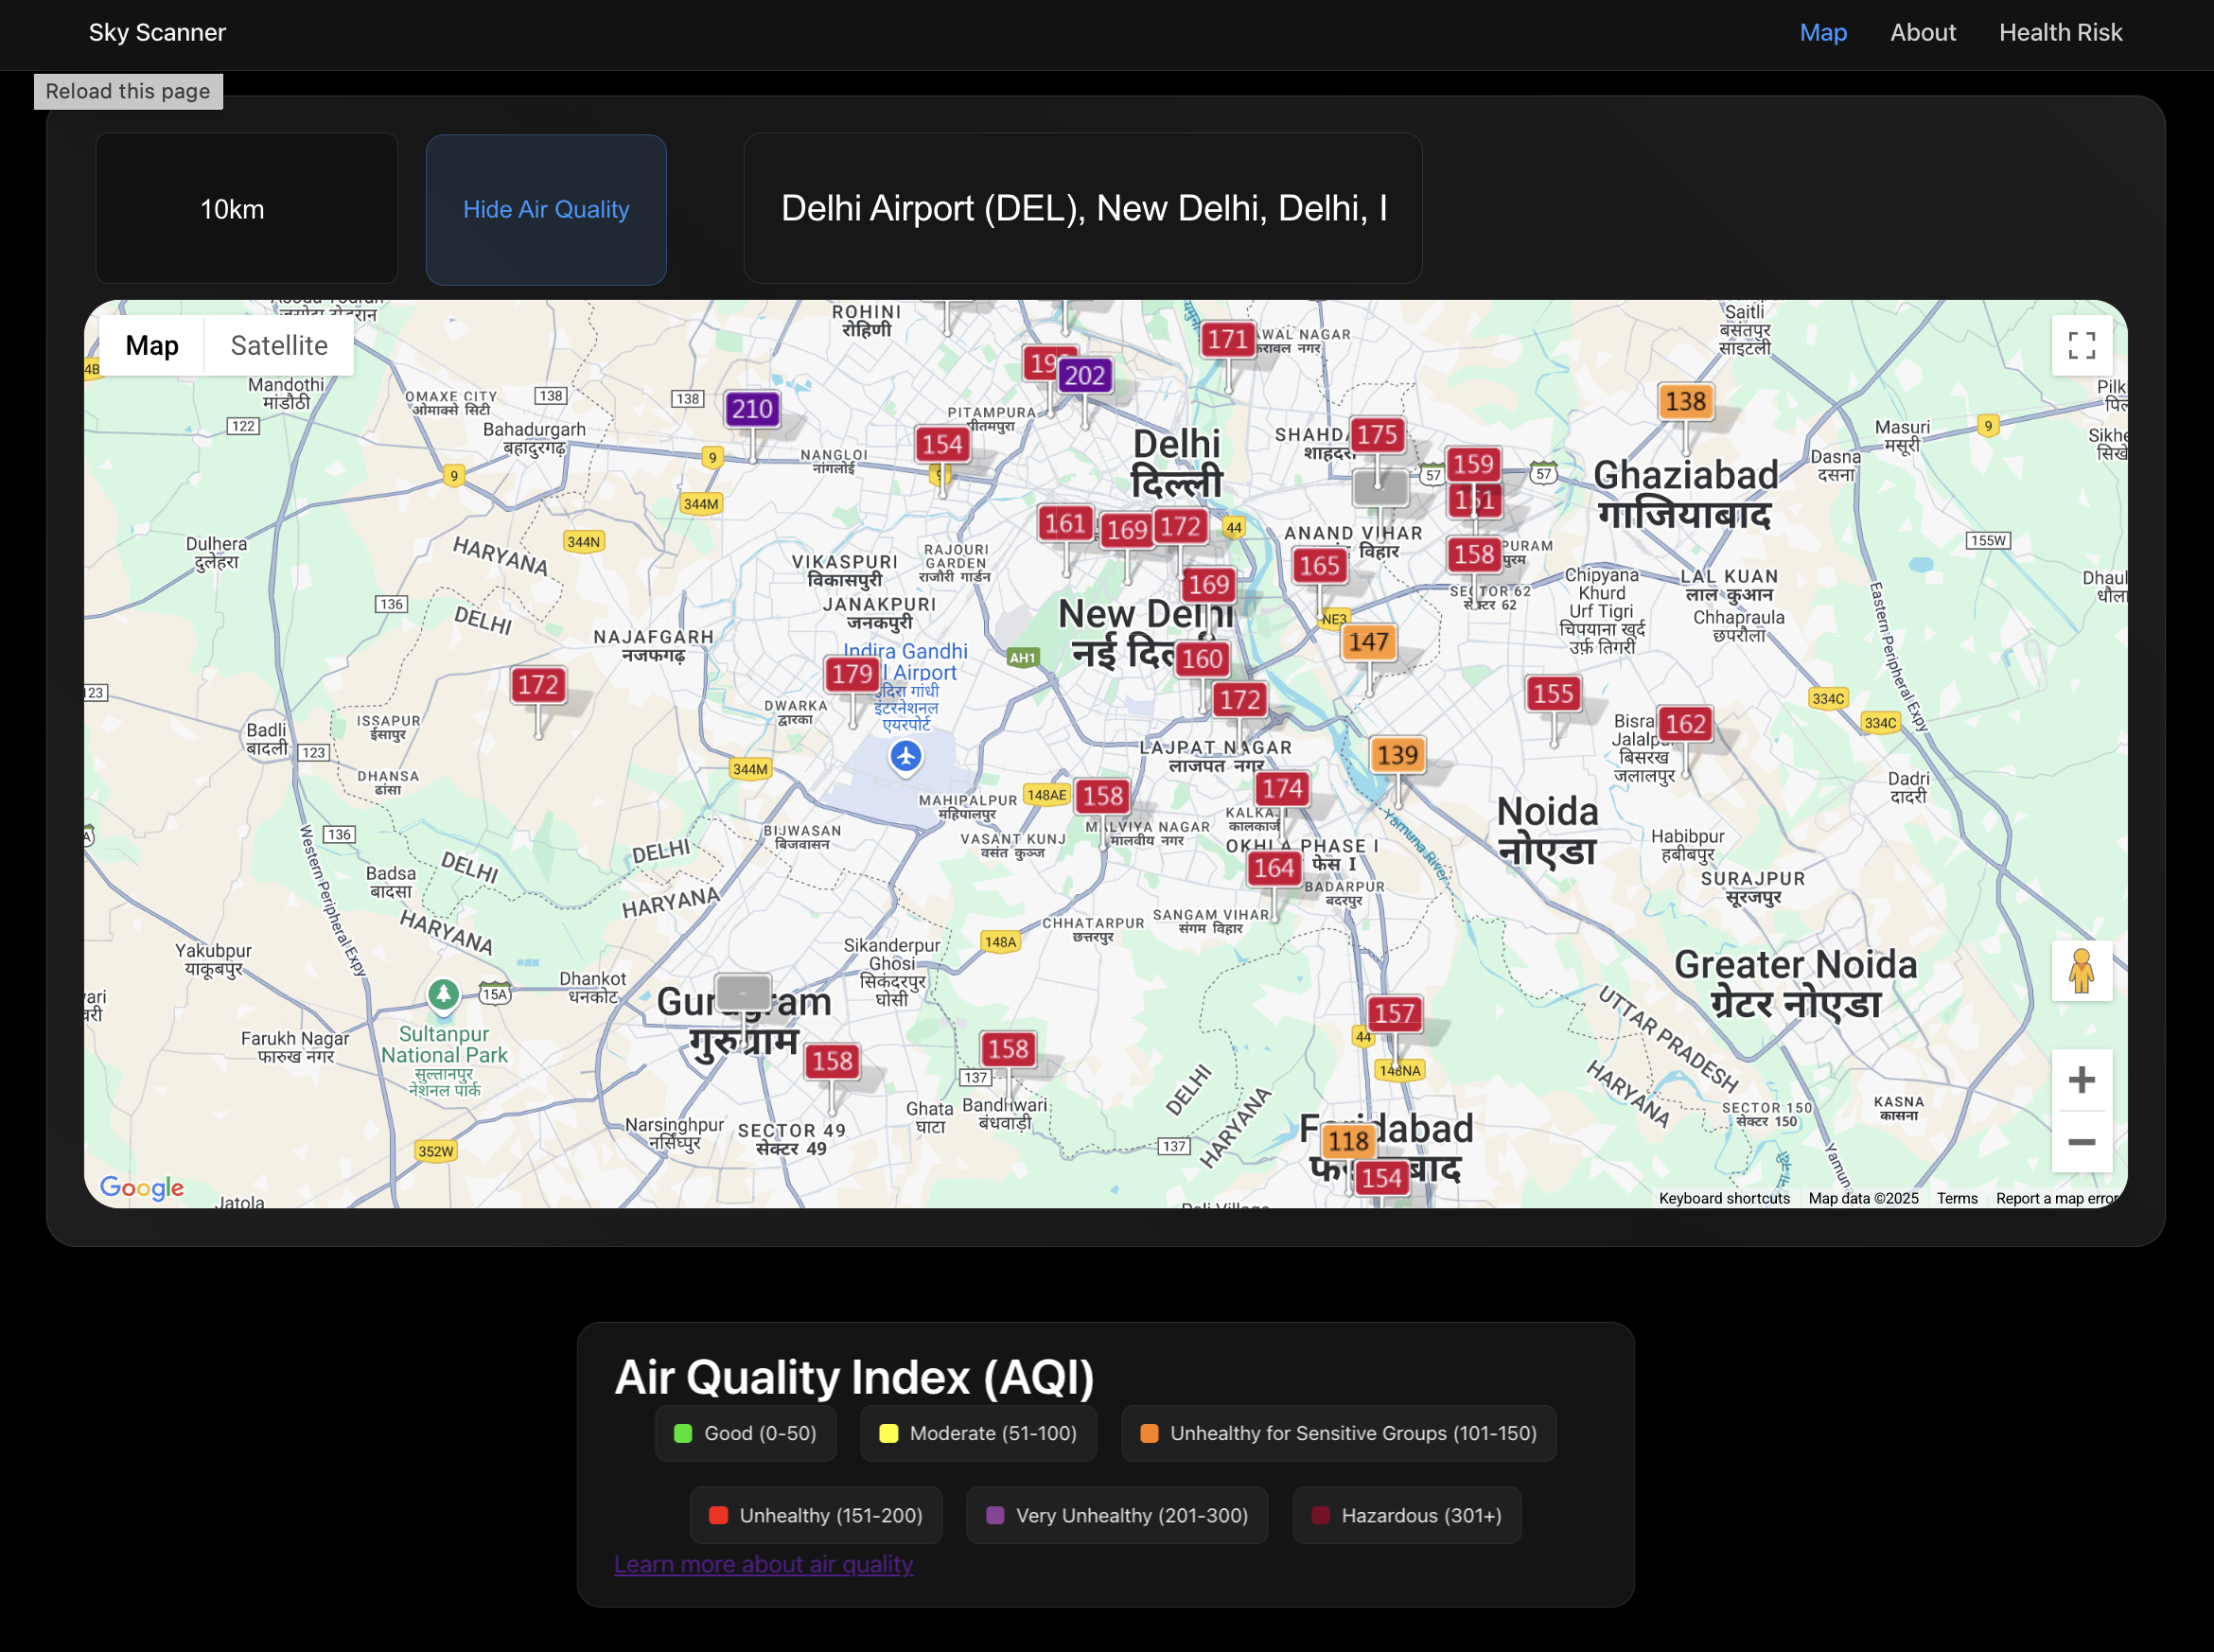The width and height of the screenshot is (2214, 1652).
Task: Click the purple 210 AQI marker
Action: pos(752,409)
